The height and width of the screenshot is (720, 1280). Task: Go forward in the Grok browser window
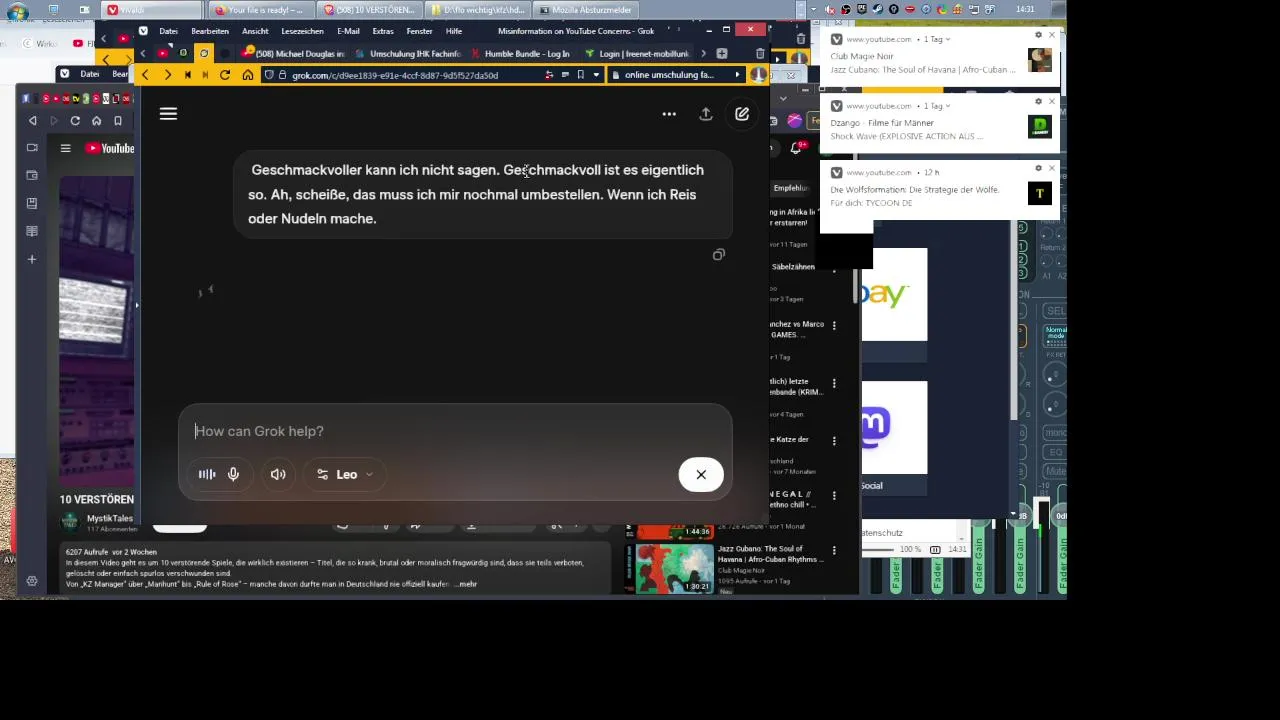coord(166,75)
